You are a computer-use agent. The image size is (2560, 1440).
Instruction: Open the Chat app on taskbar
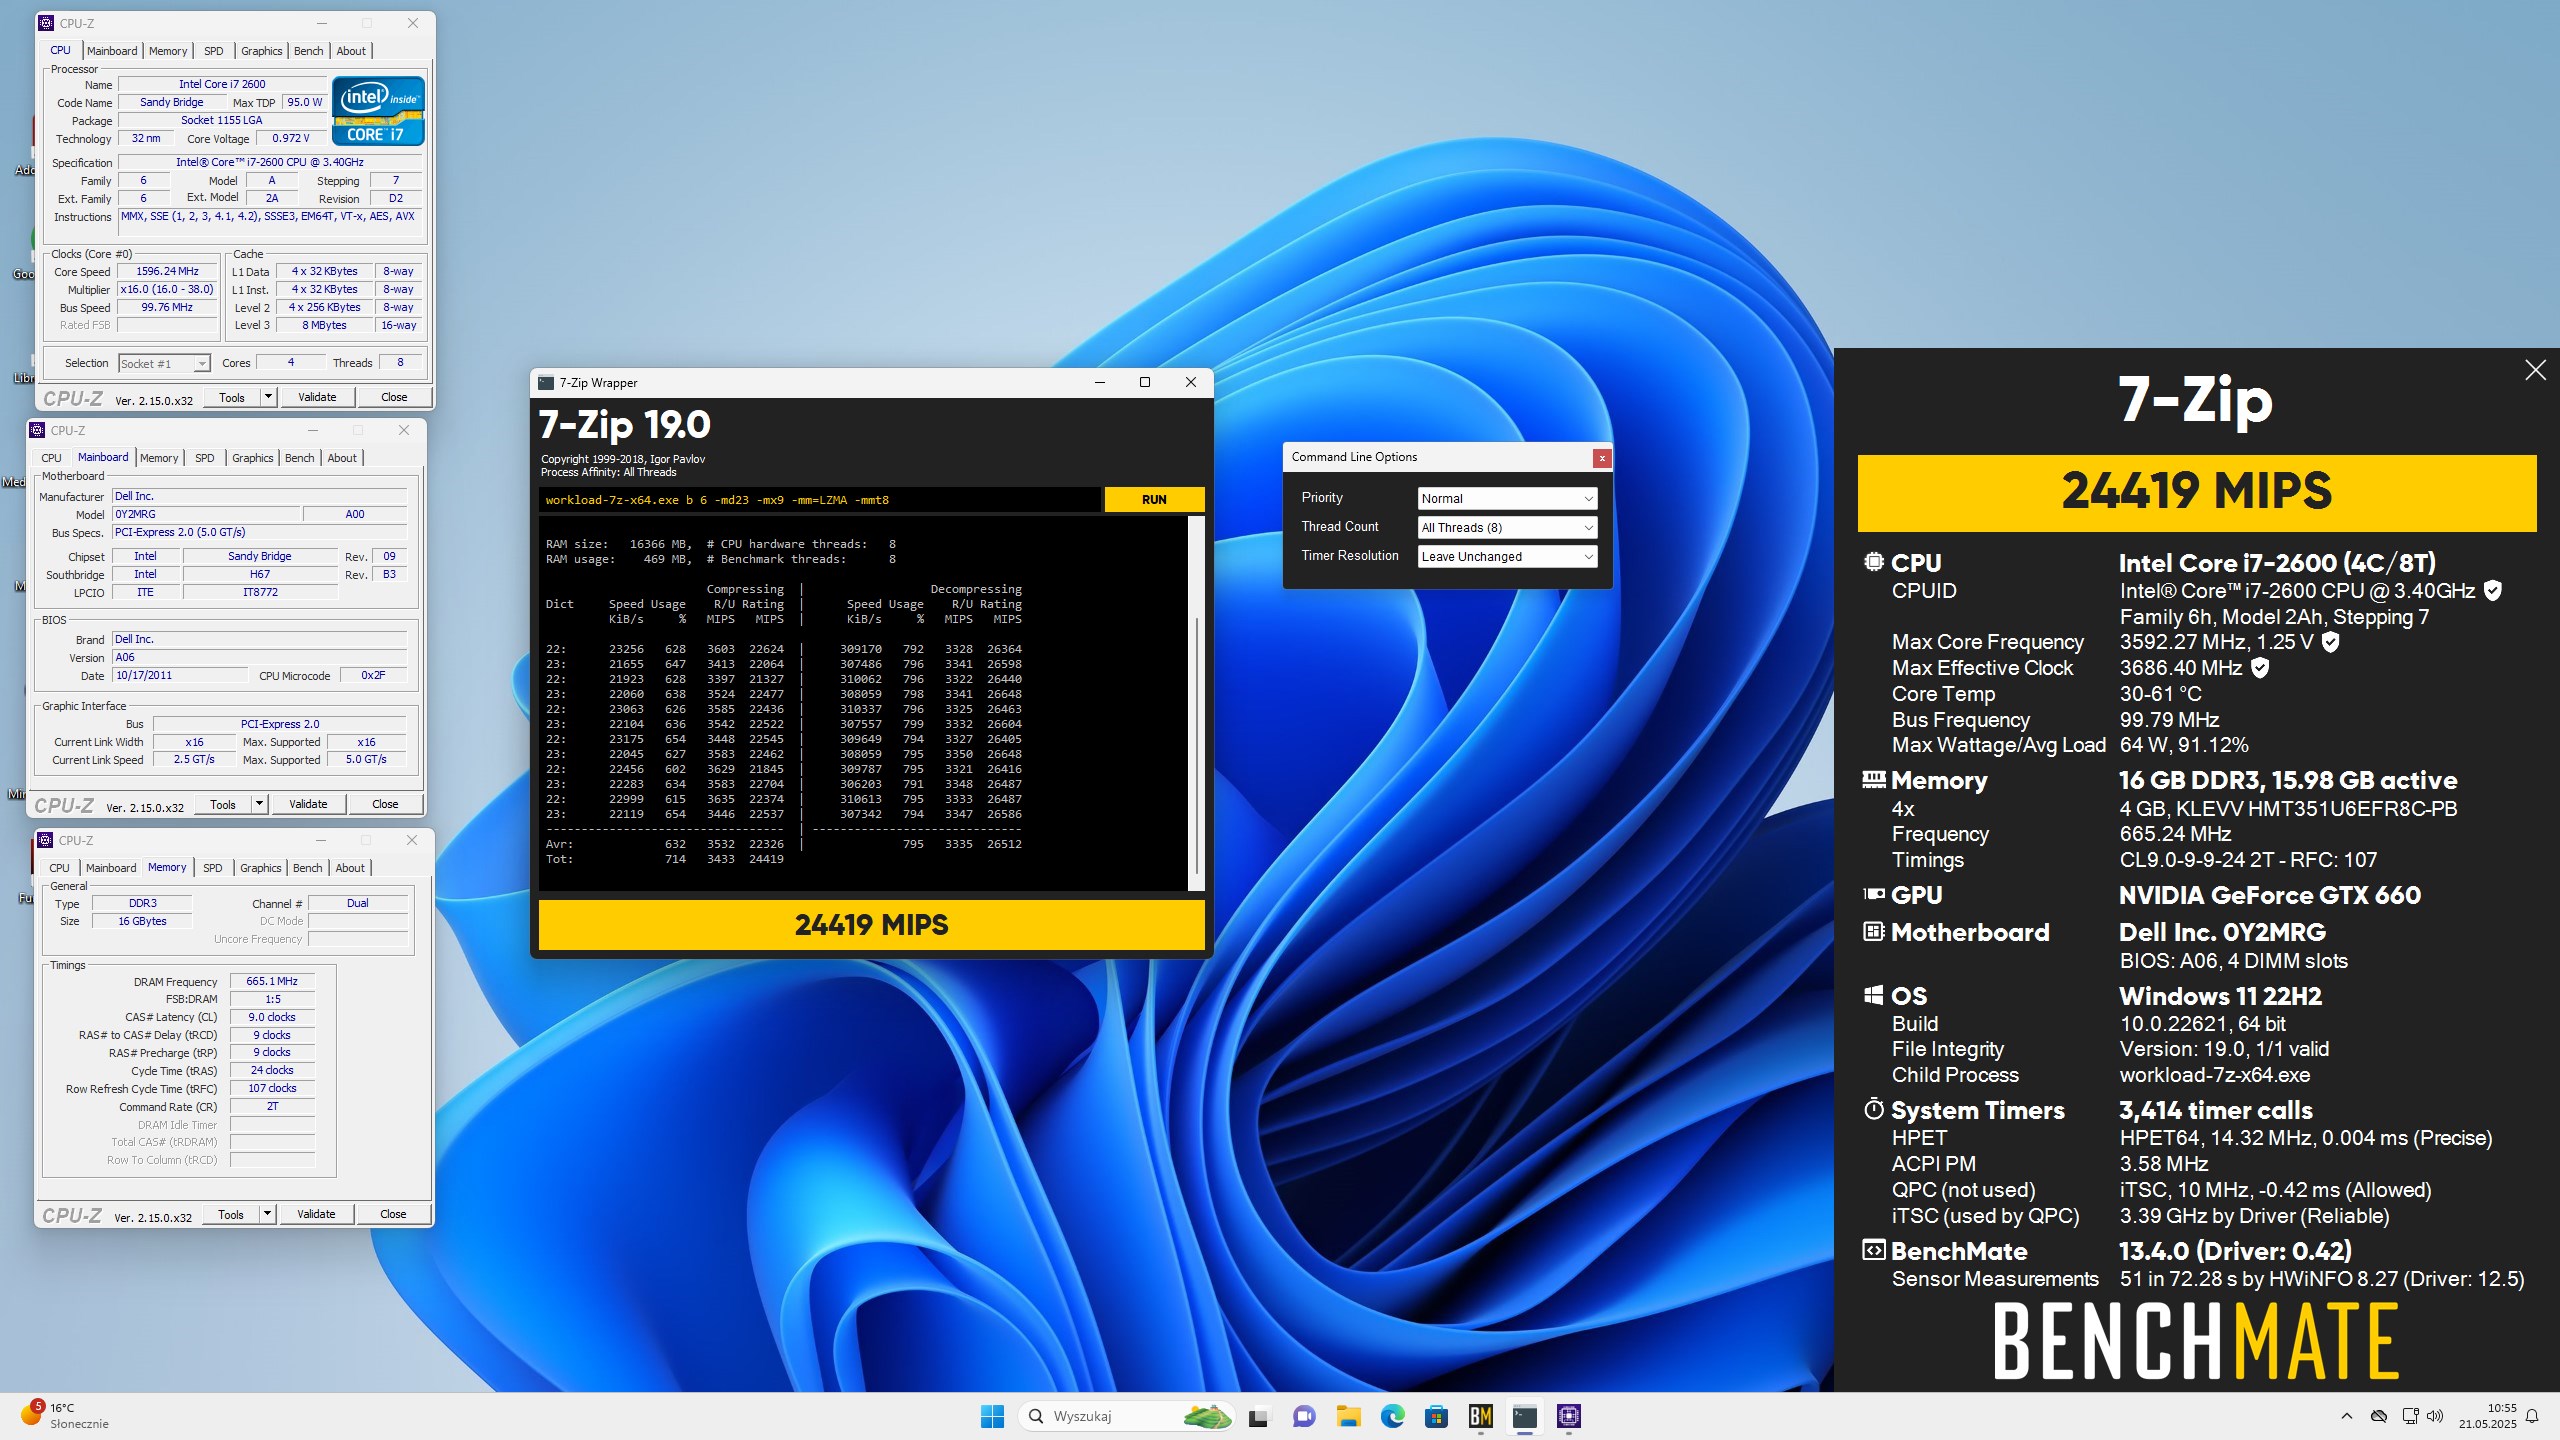[x=1303, y=1416]
